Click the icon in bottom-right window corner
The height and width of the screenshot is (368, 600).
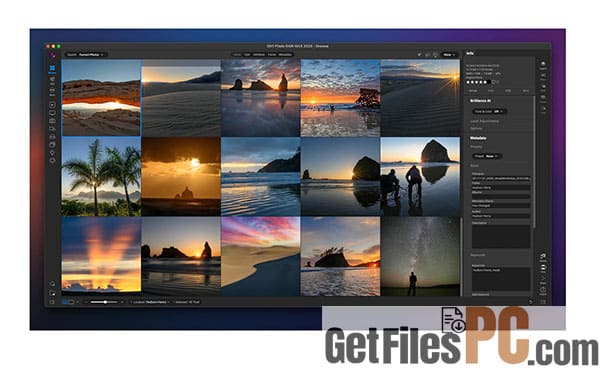click(543, 302)
